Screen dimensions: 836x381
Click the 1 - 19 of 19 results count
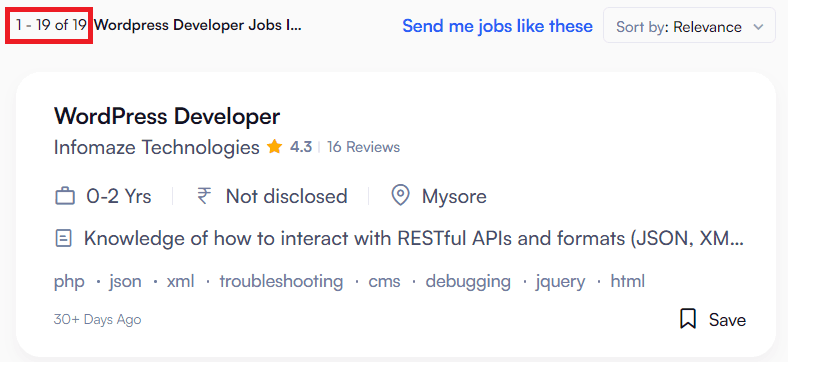pos(51,25)
